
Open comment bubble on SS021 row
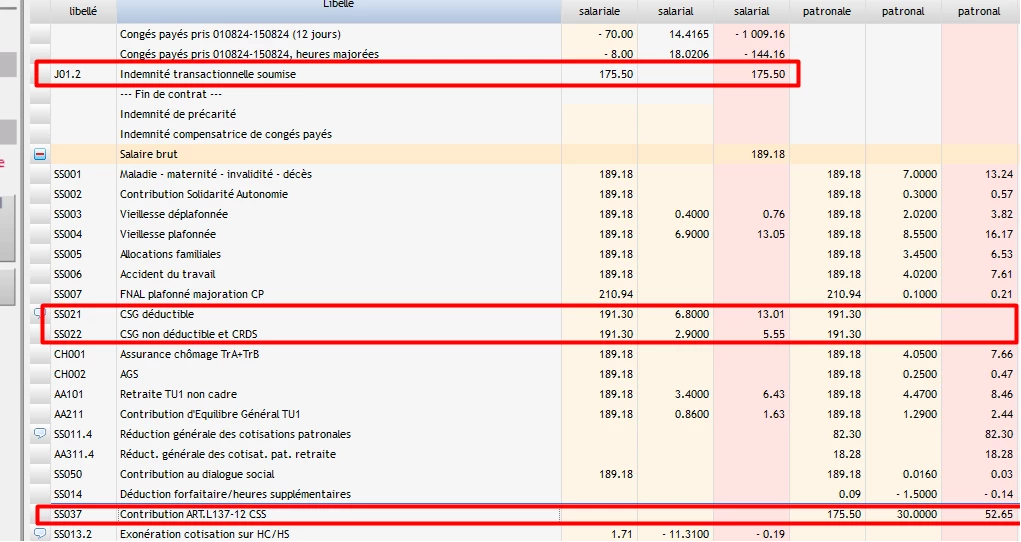tap(38, 313)
